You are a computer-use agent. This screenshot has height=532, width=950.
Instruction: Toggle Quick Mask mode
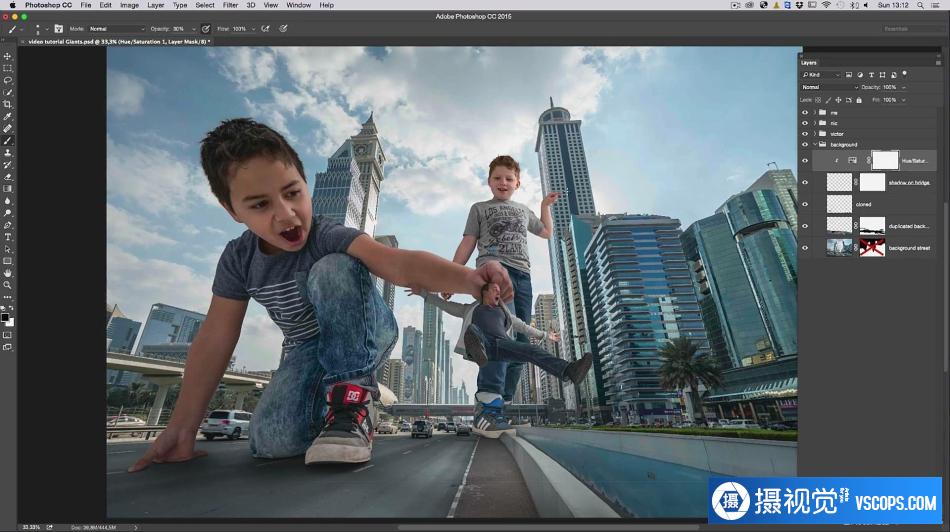[x=7, y=335]
